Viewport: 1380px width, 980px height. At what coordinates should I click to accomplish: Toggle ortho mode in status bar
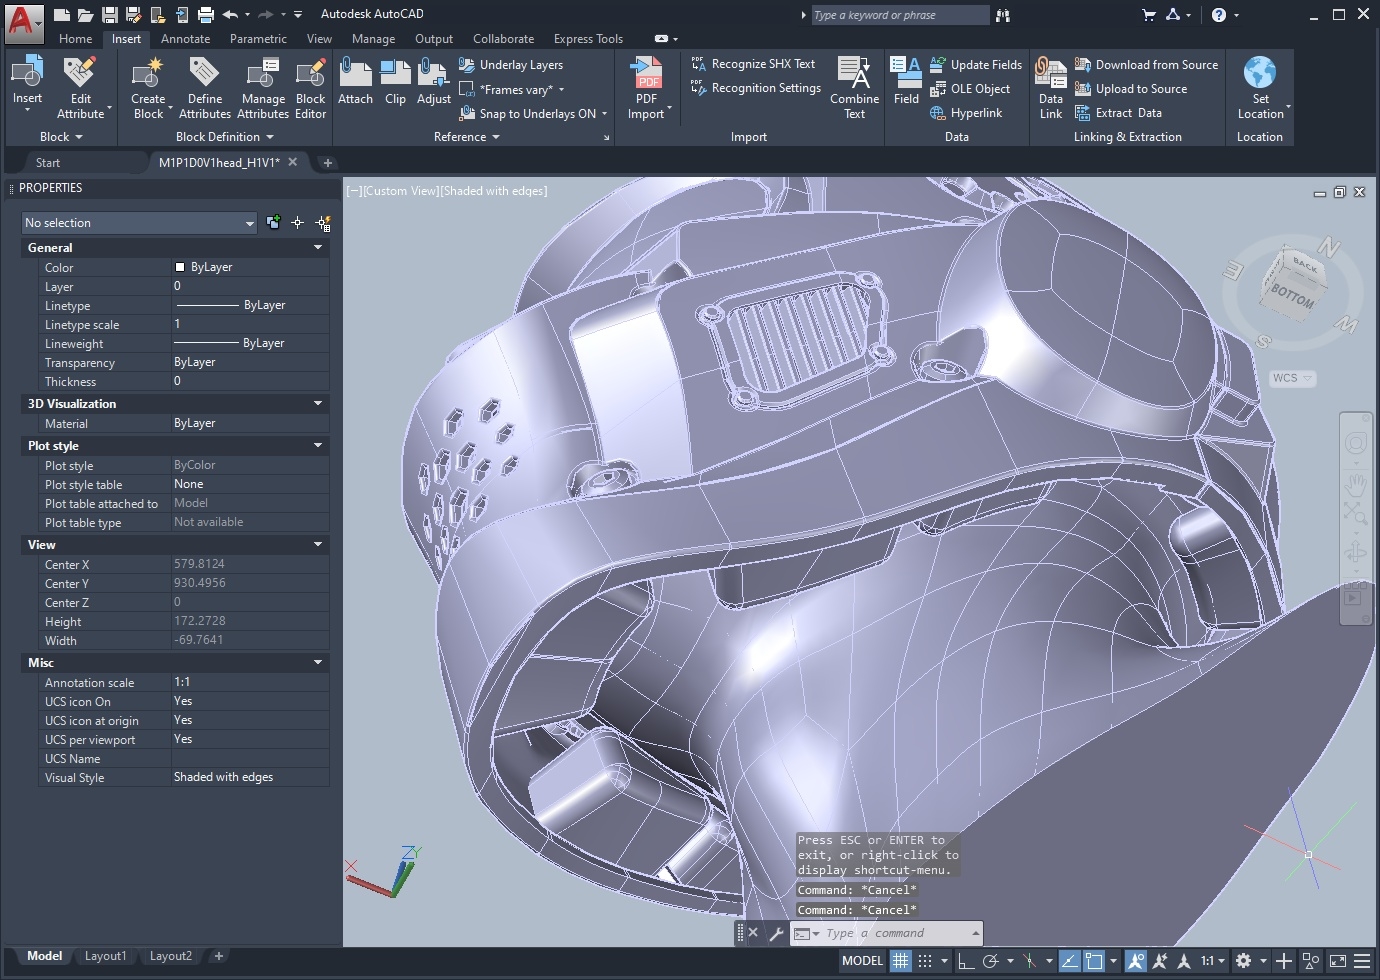[x=966, y=961]
